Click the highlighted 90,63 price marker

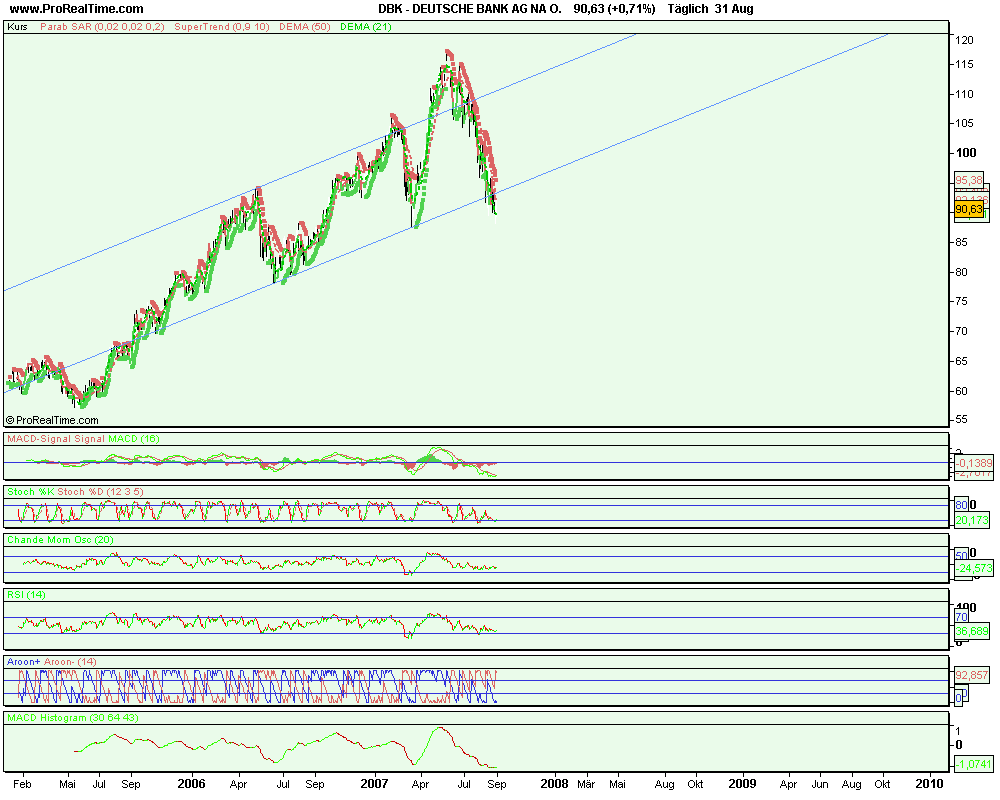click(968, 209)
